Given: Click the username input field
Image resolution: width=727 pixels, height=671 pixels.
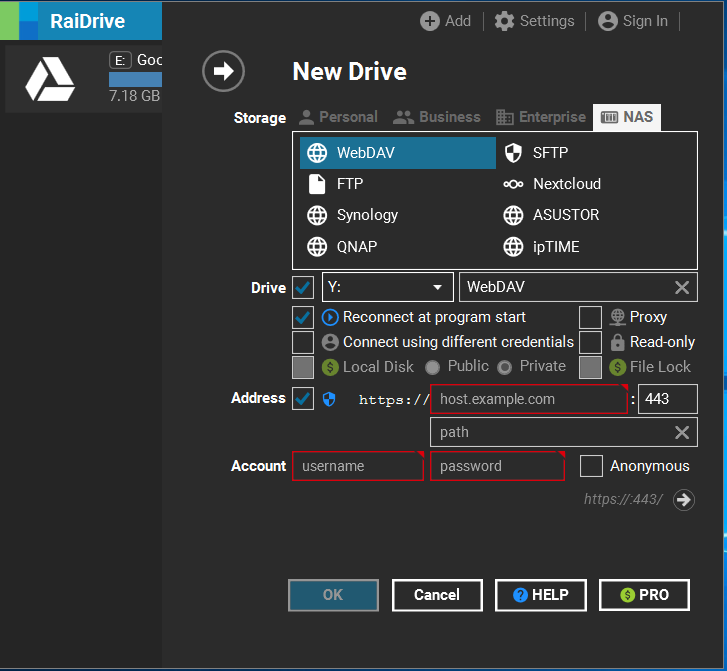Looking at the screenshot, I should point(358,466).
